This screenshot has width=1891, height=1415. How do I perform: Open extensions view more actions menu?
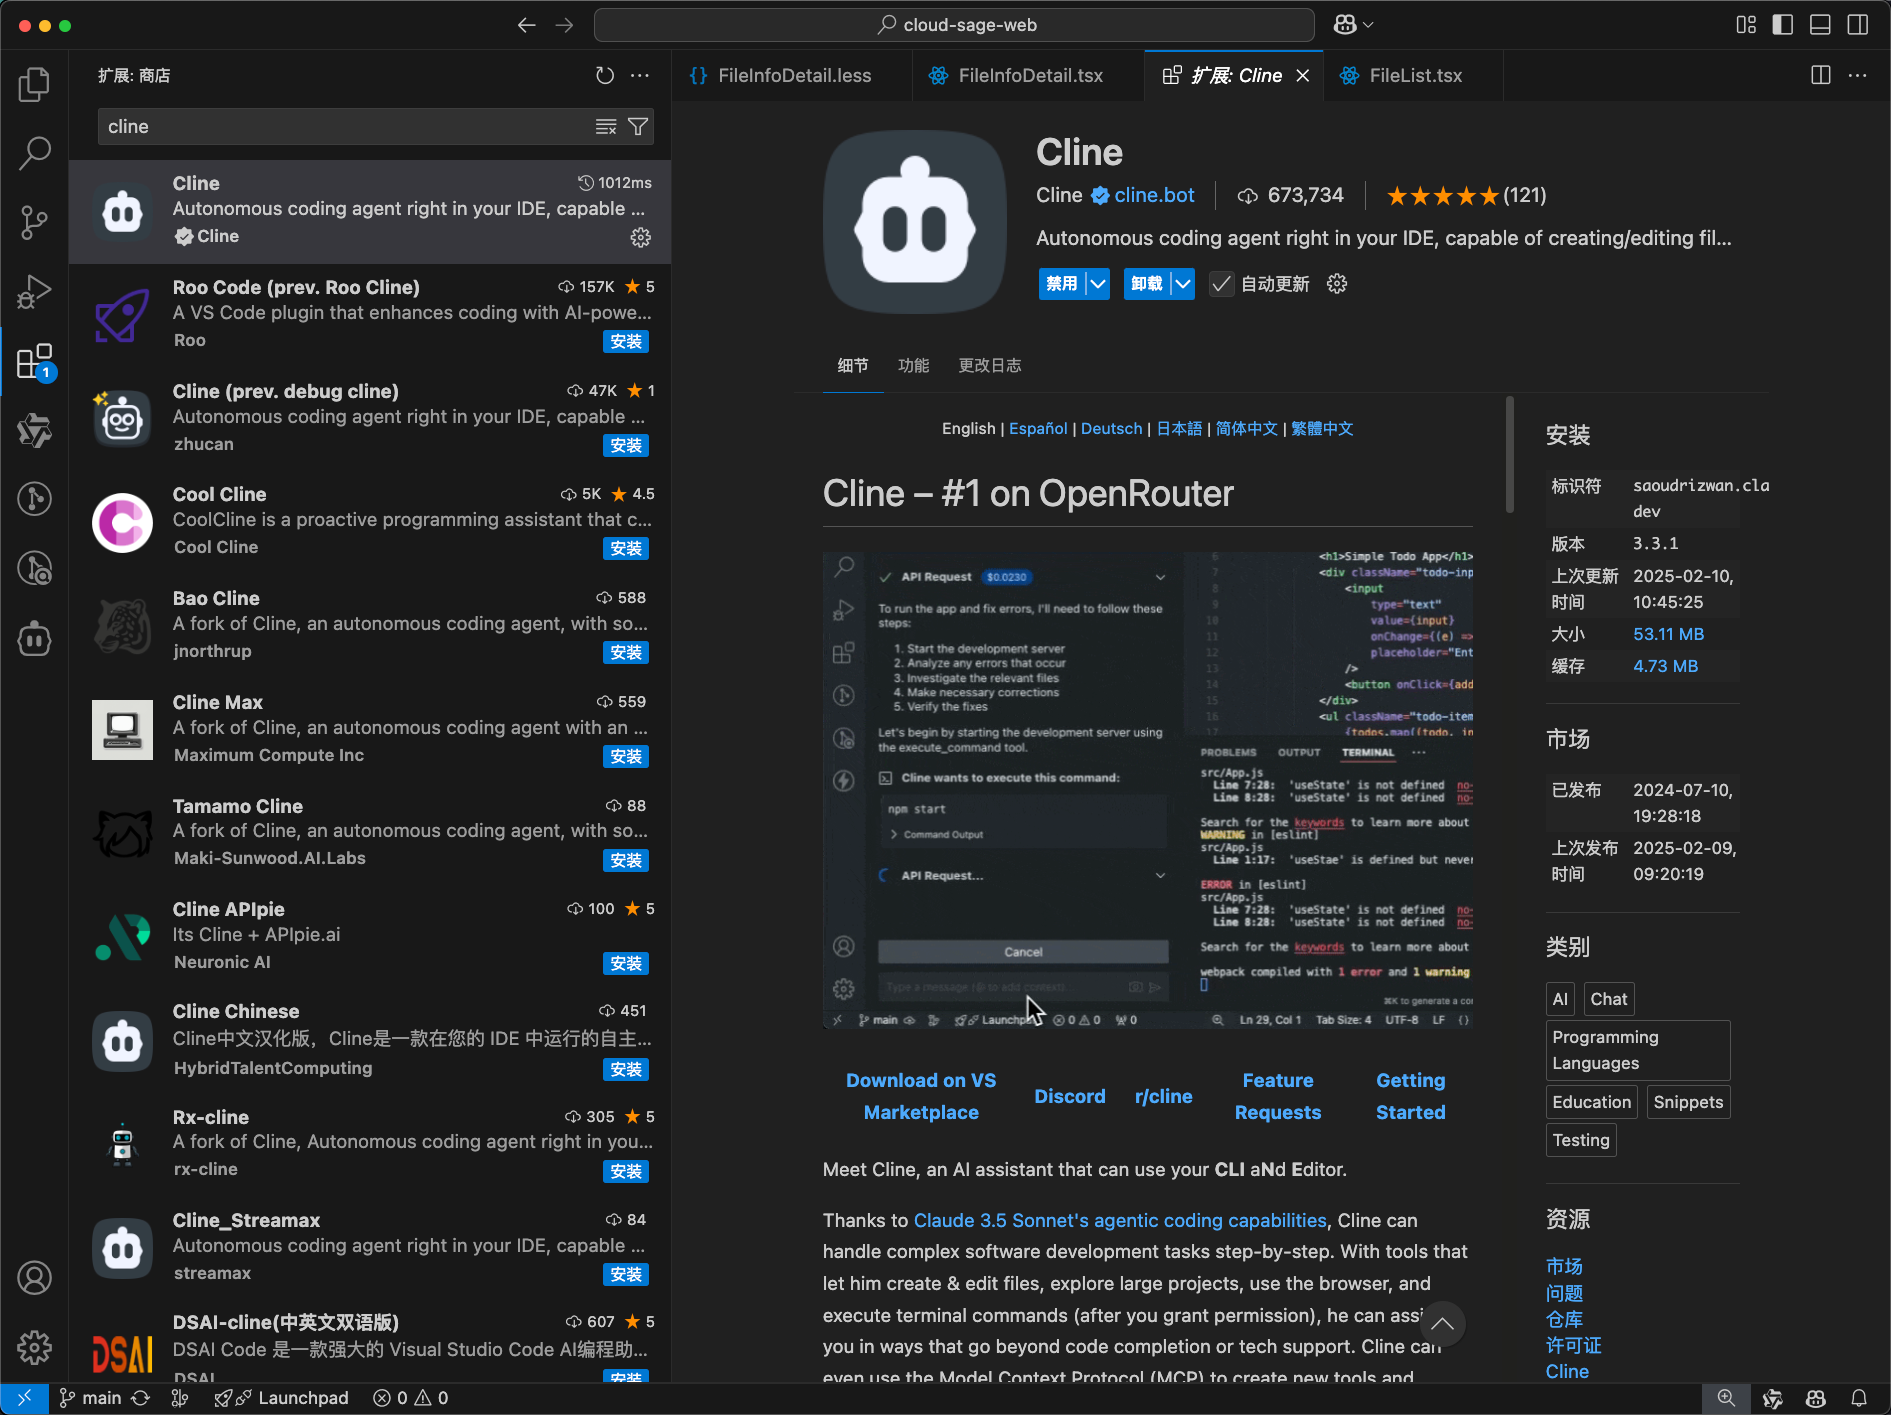tap(640, 75)
